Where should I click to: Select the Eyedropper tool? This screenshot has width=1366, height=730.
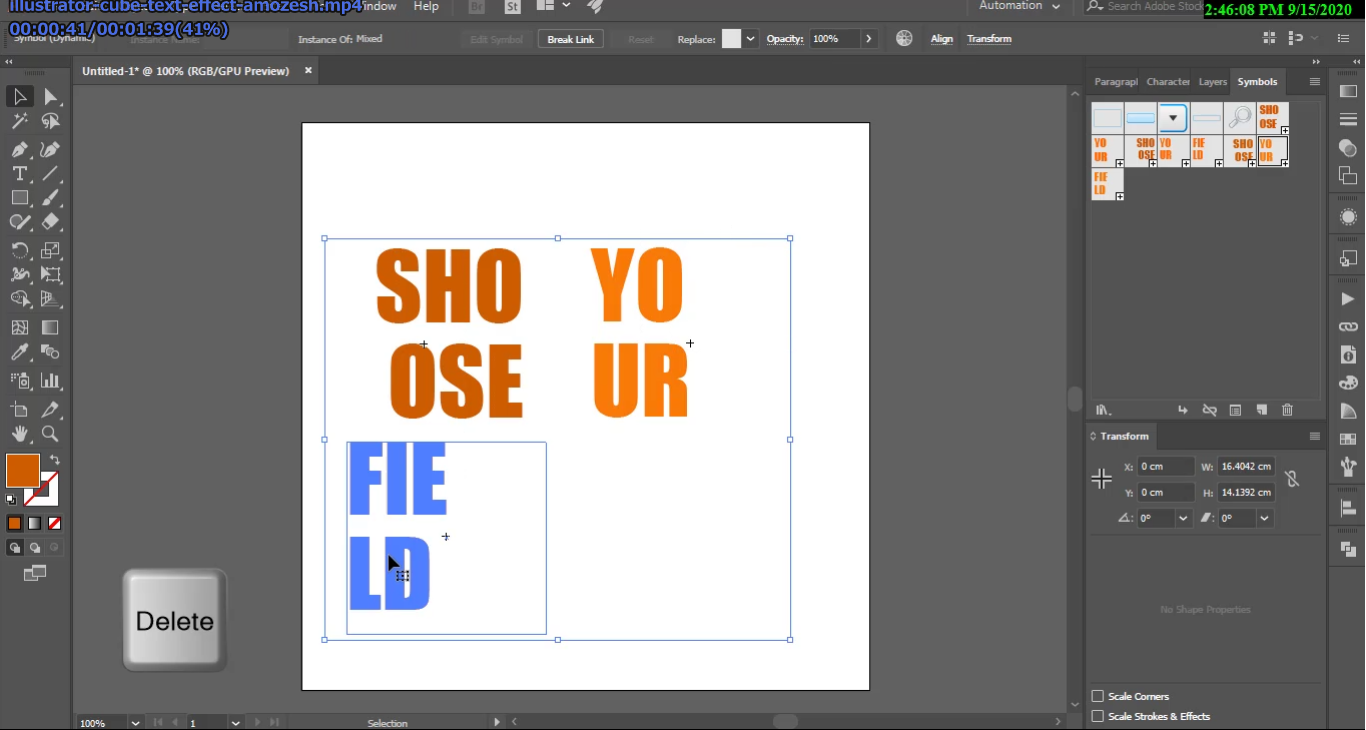tap(19, 352)
